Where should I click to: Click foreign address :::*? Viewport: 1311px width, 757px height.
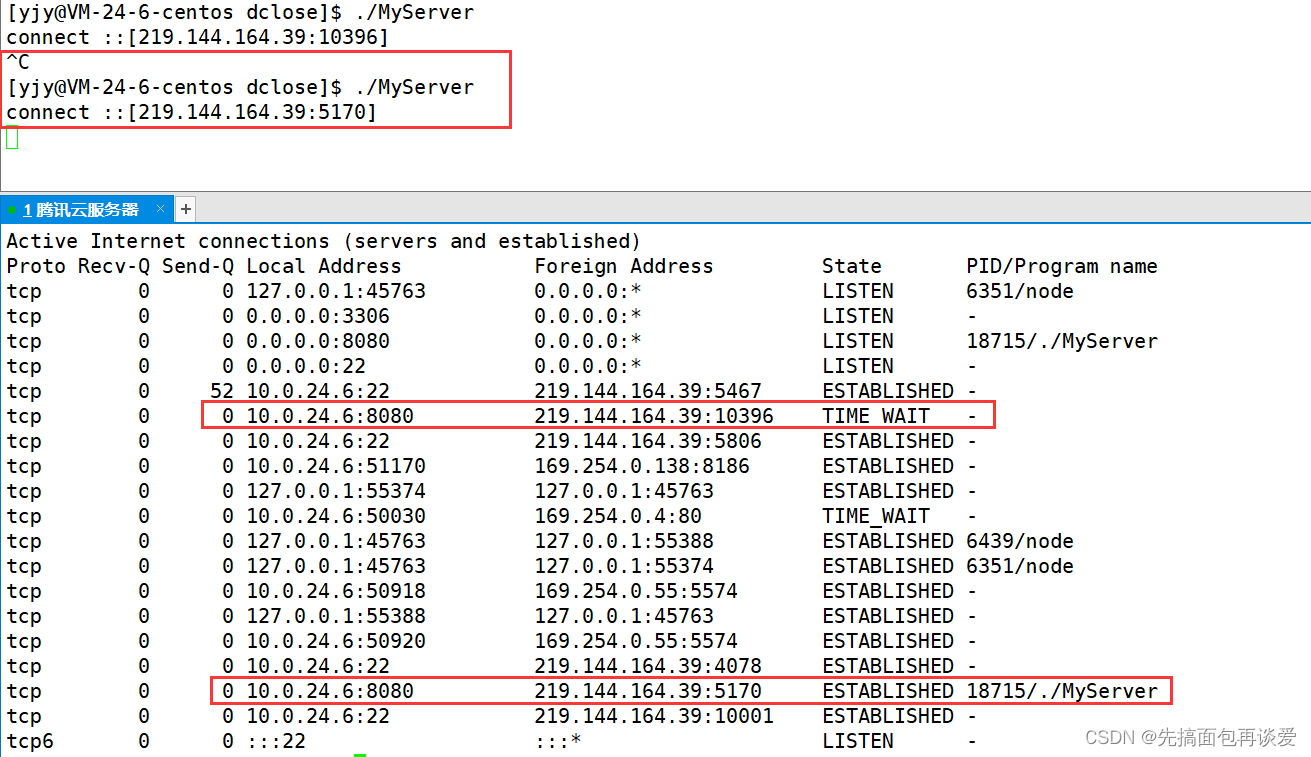pyautogui.click(x=558, y=741)
